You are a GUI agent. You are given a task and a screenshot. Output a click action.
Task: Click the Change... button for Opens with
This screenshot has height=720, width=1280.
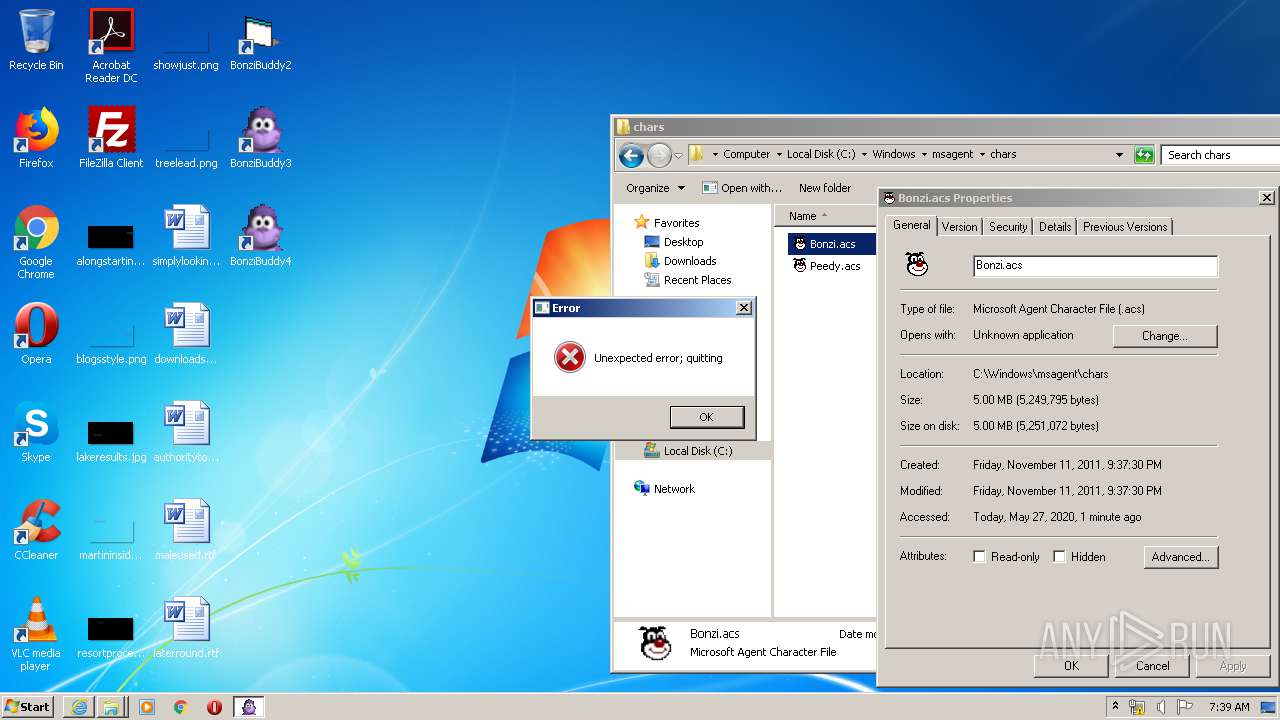[x=1164, y=336]
